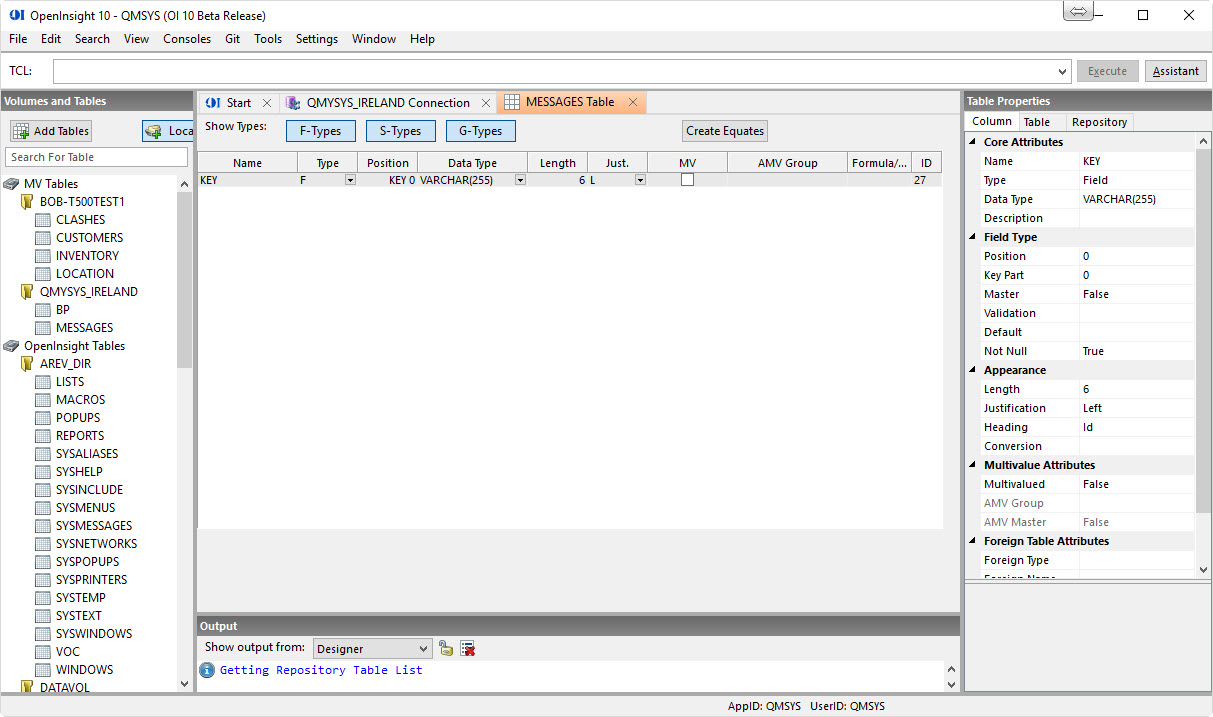Open the Git menu
The height and width of the screenshot is (717, 1213).
click(232, 39)
